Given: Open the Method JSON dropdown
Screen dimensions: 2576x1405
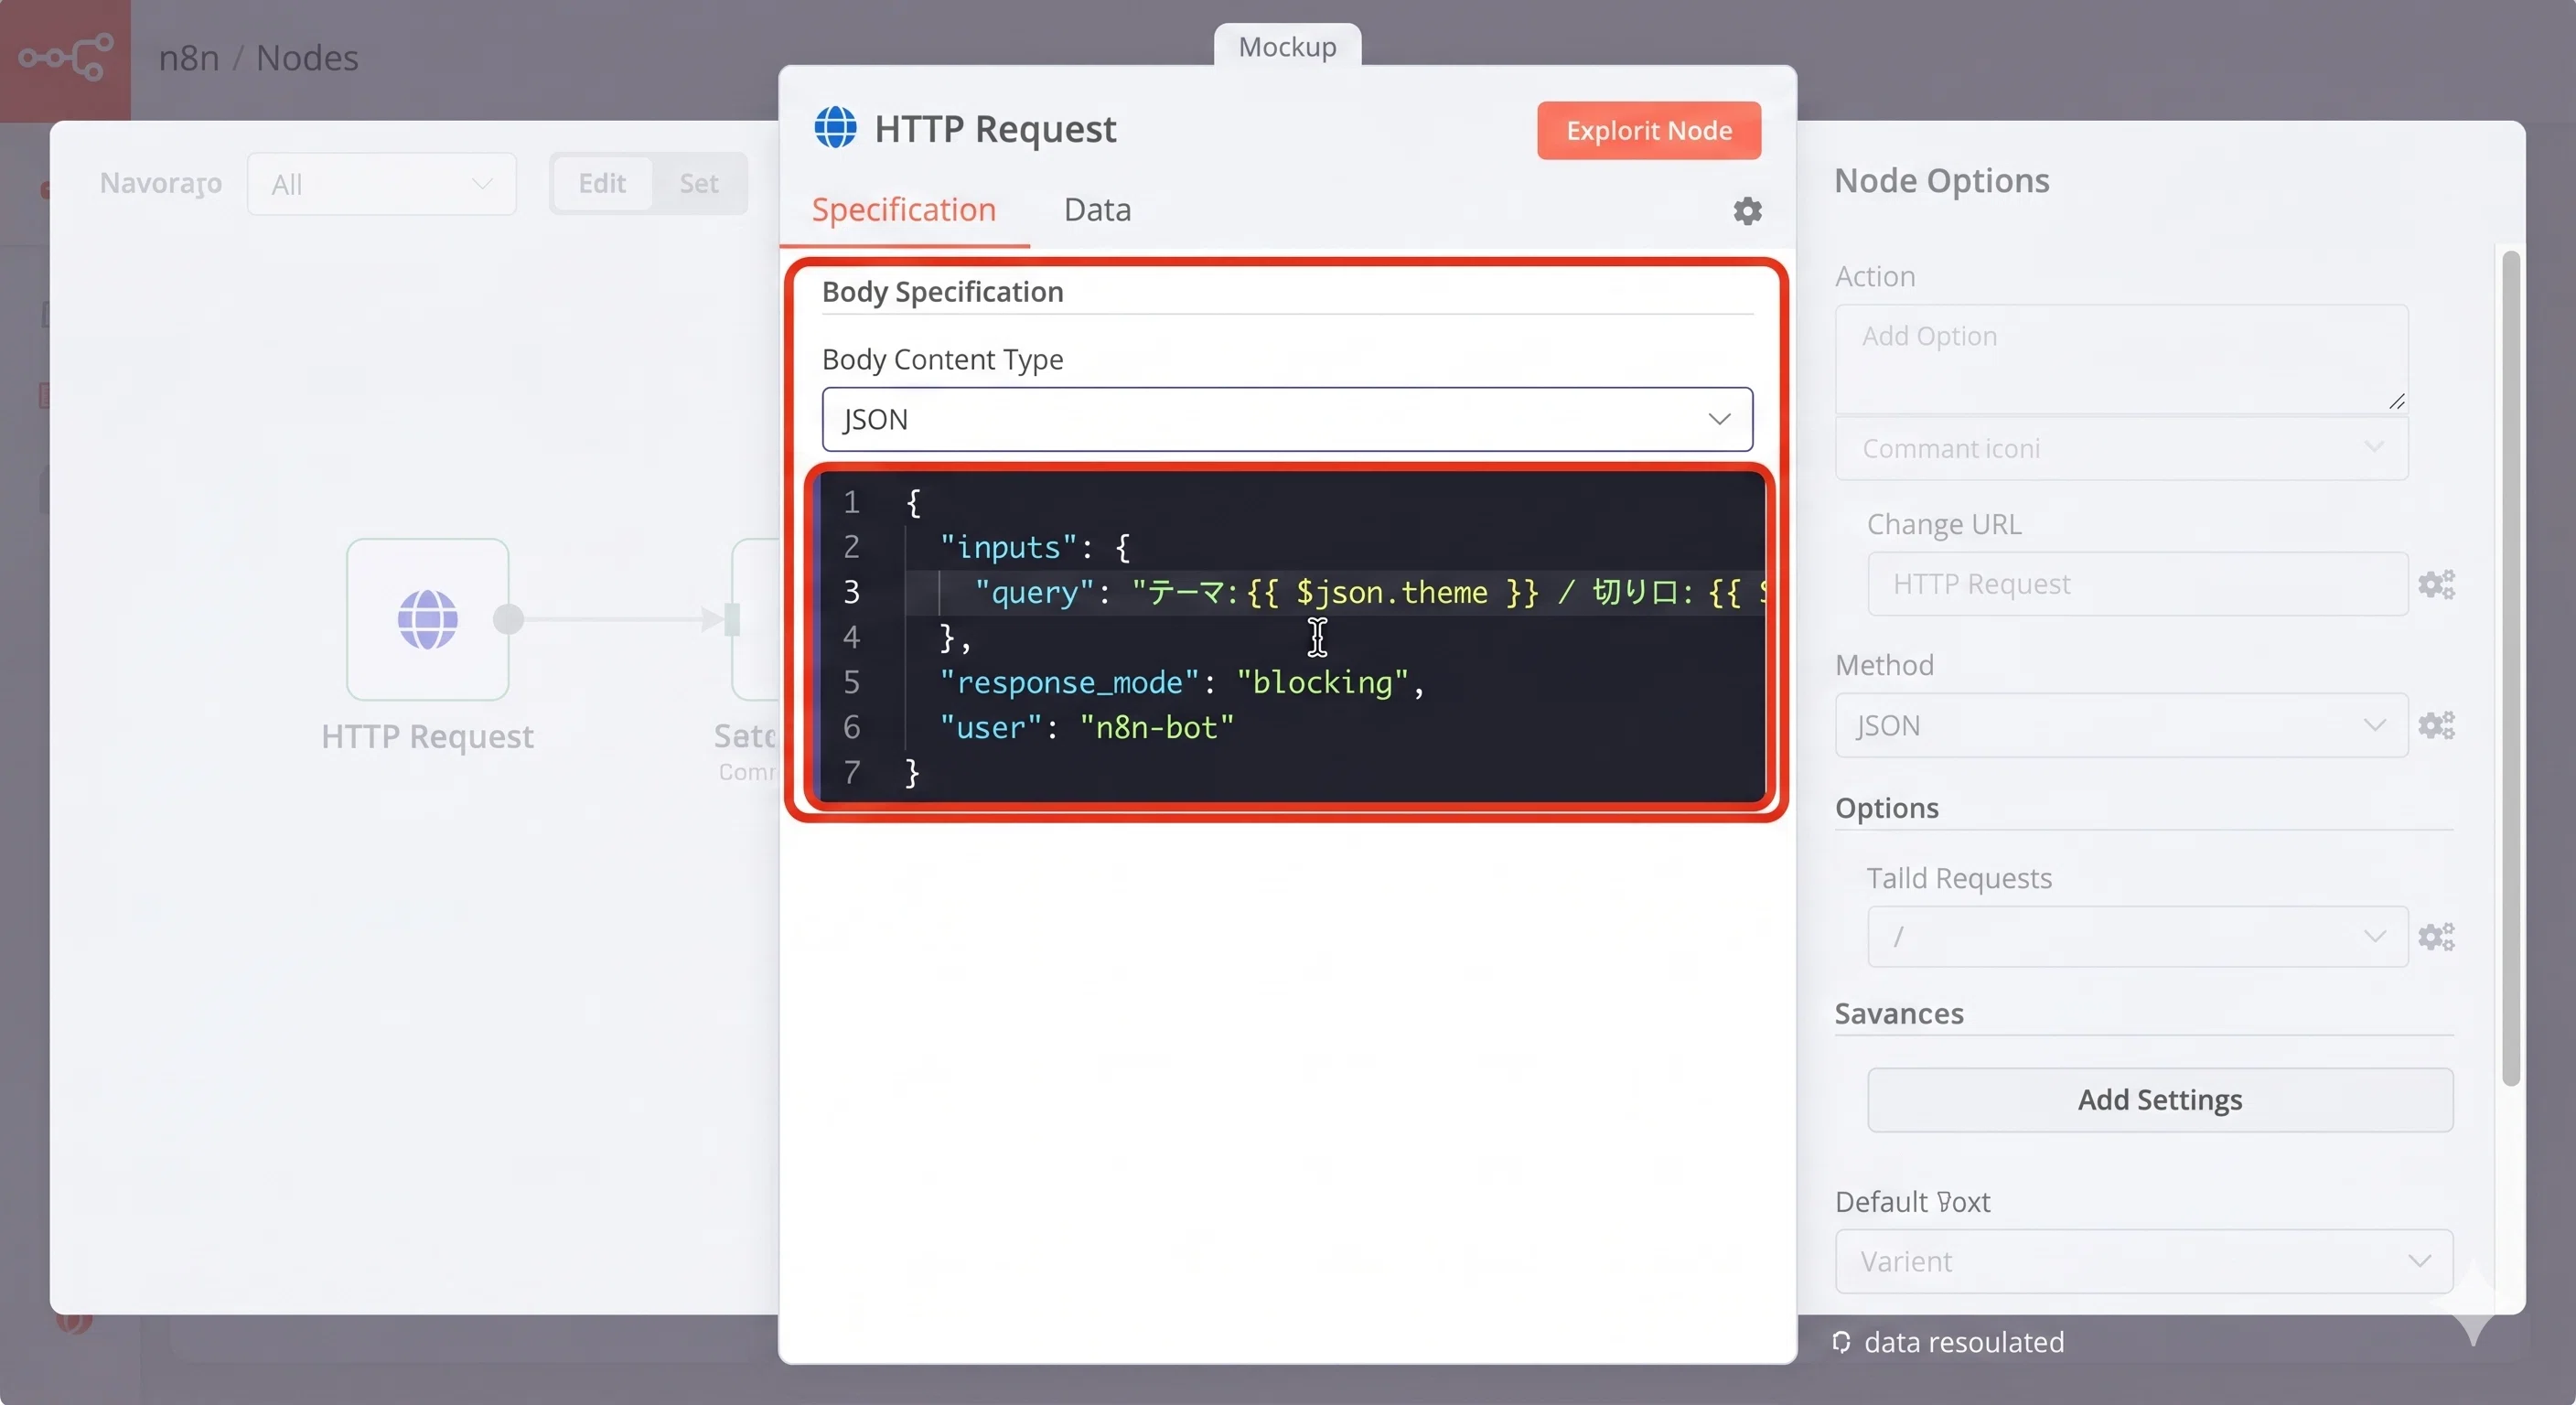Looking at the screenshot, I should tap(2121, 725).
